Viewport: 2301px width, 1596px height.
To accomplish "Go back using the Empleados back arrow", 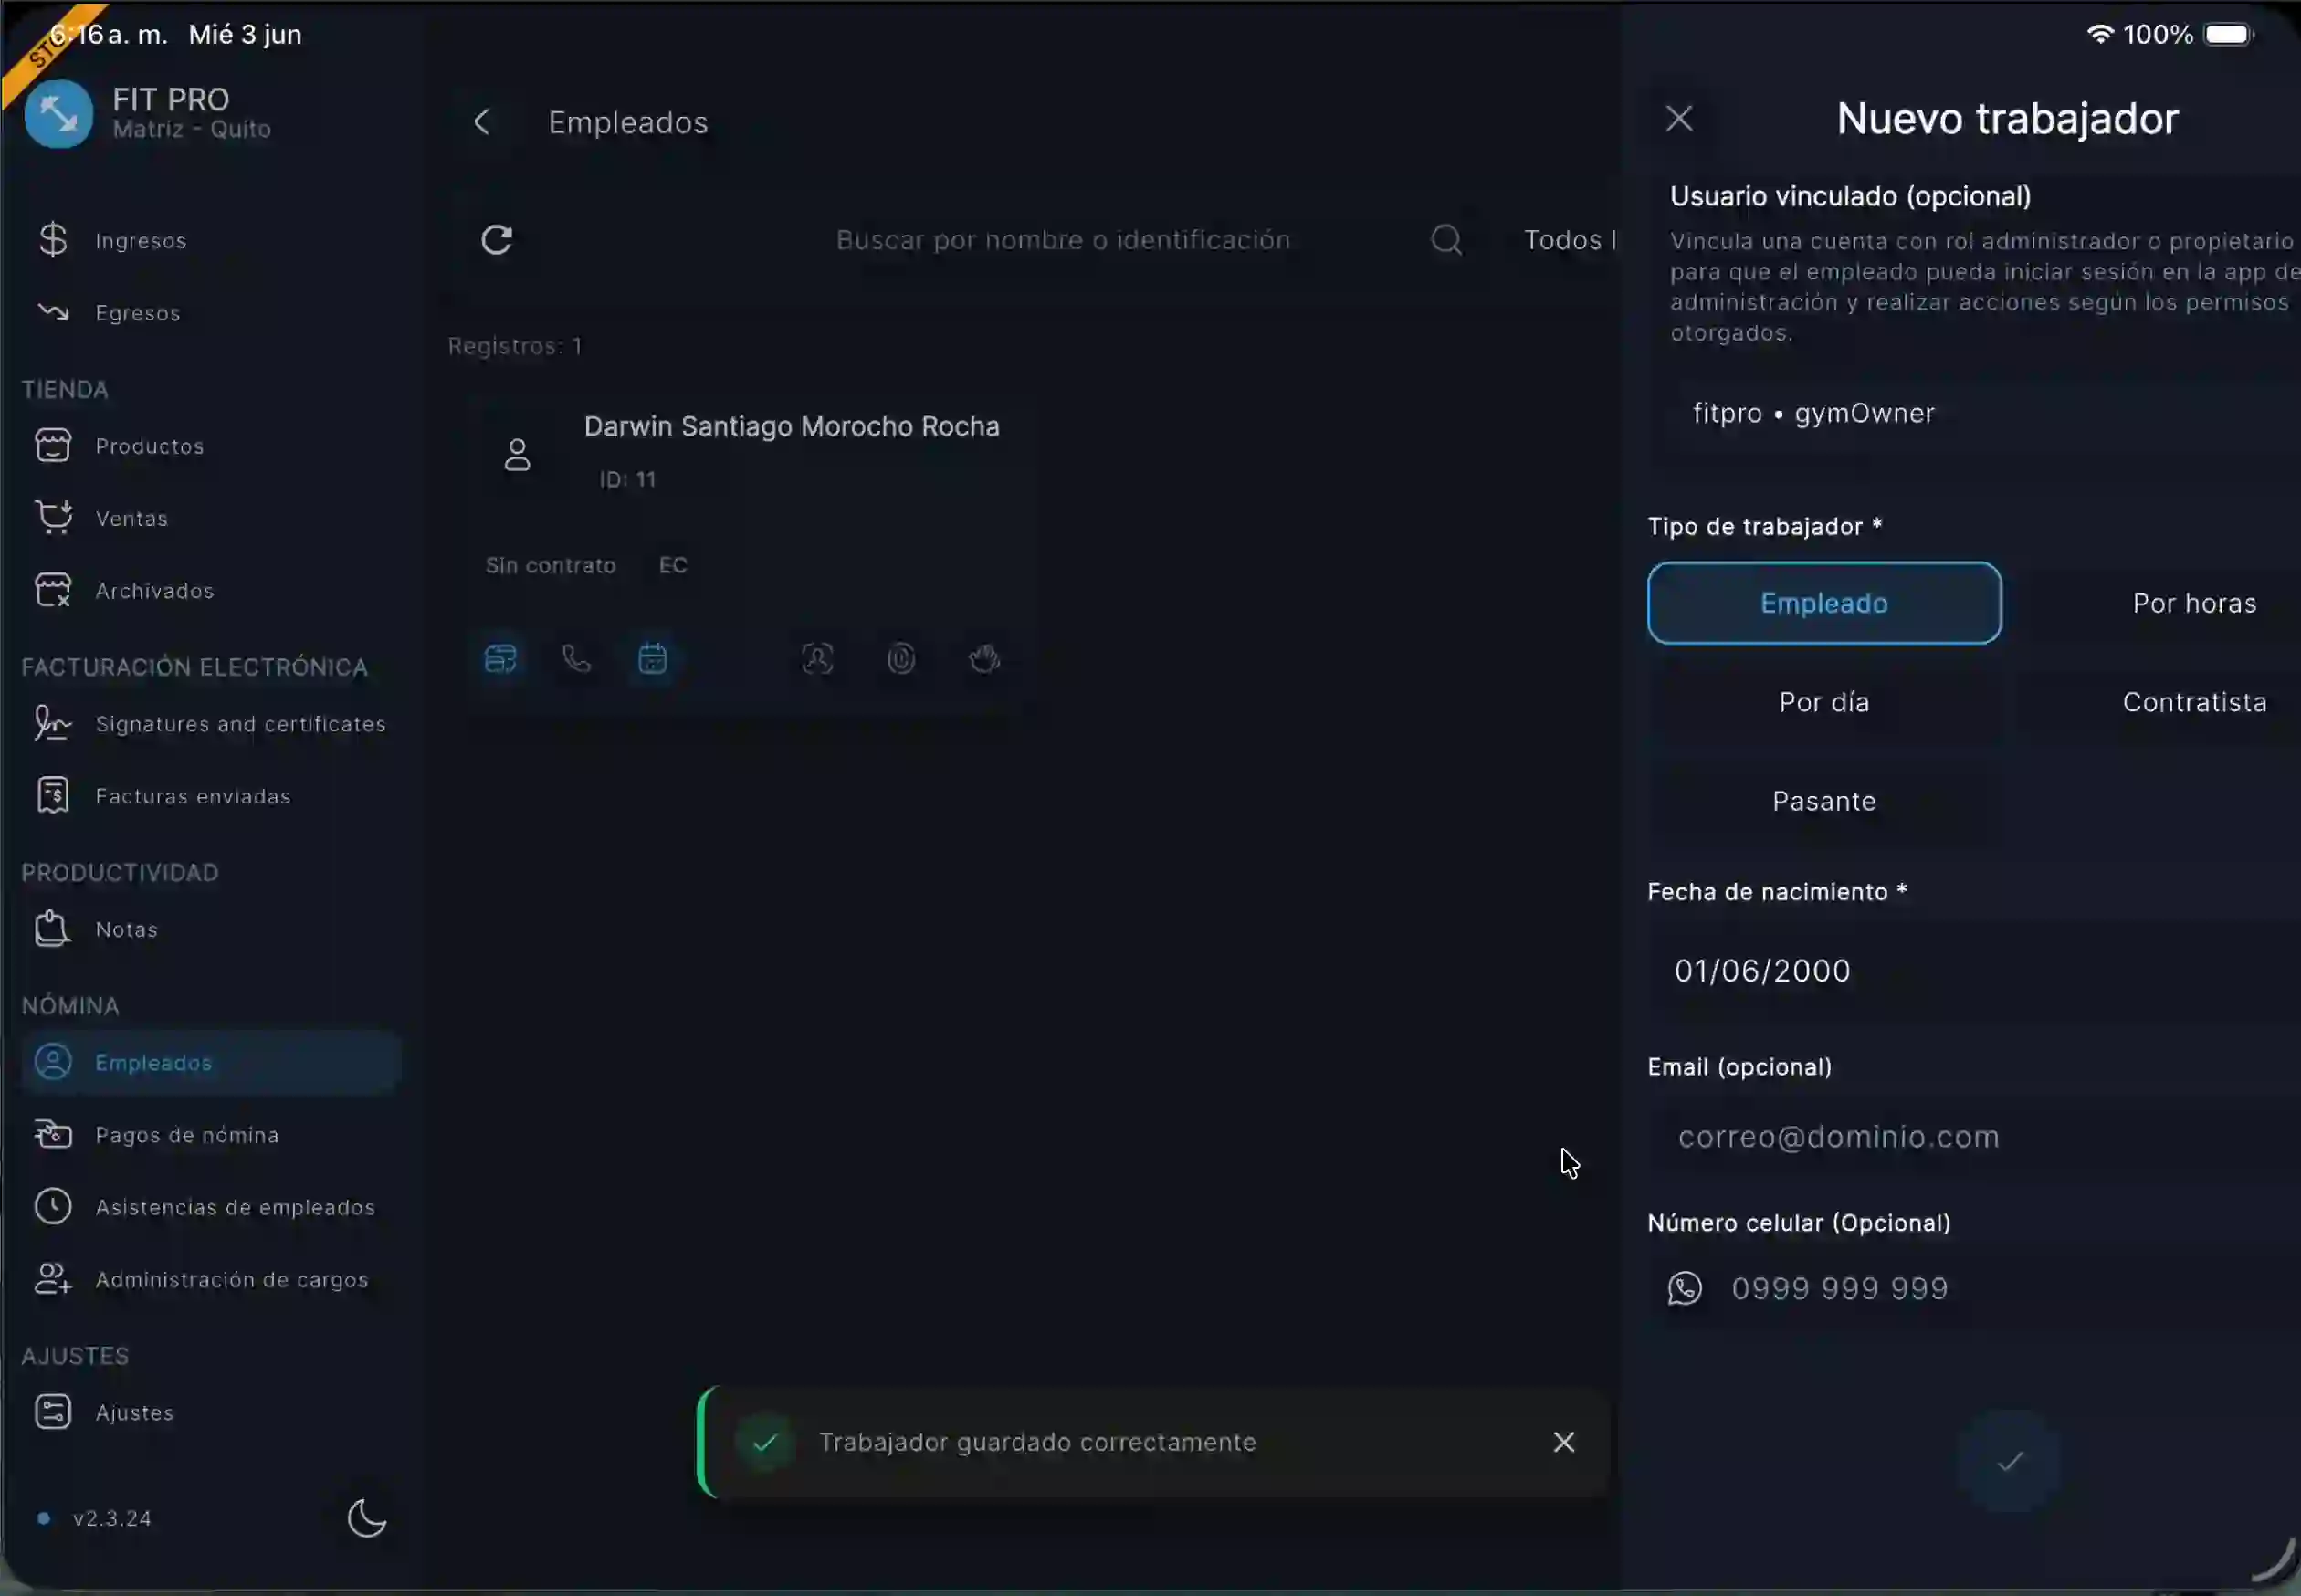I will 482,122.
